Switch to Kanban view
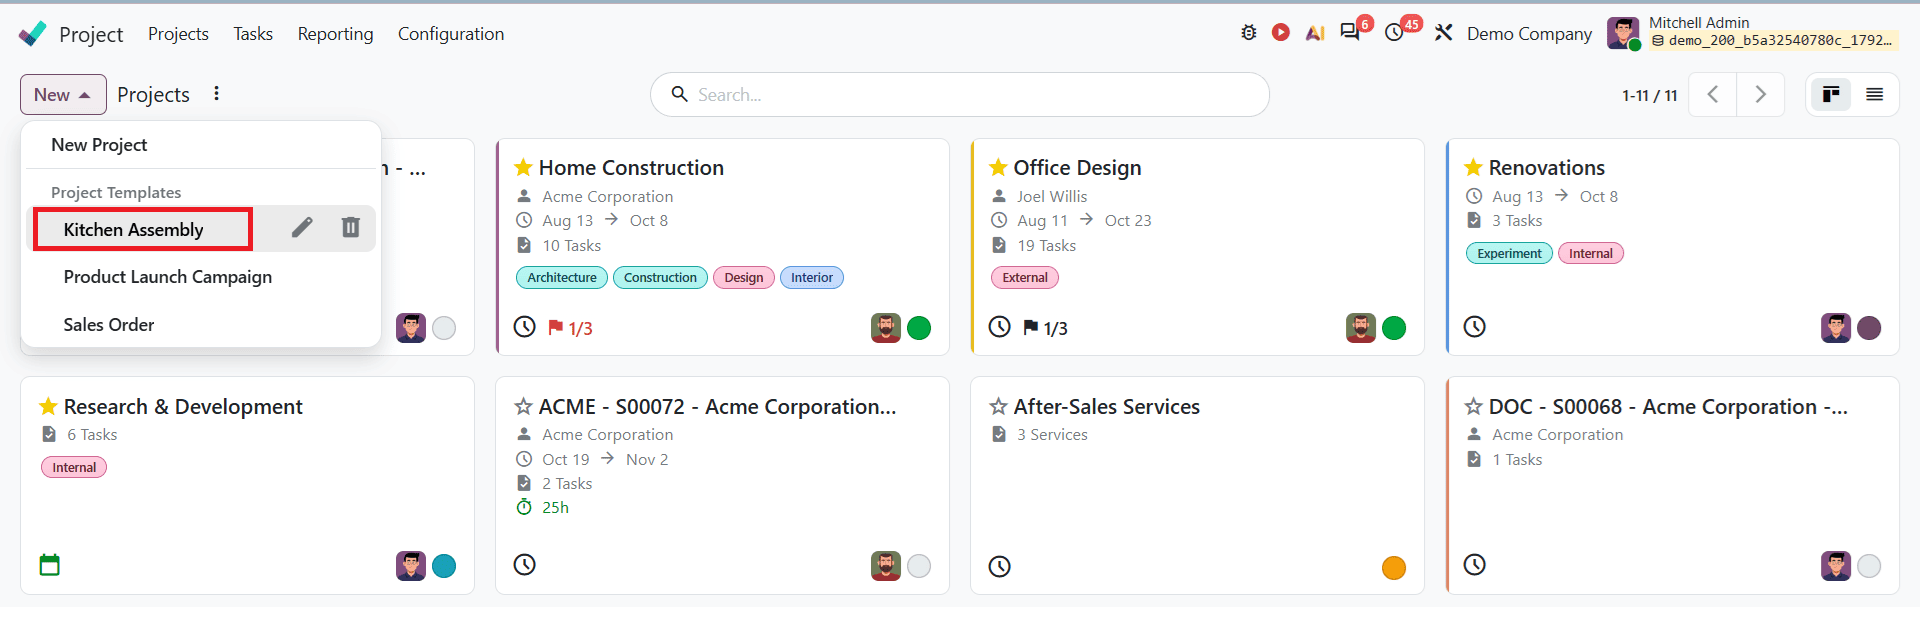The width and height of the screenshot is (1920, 620). coord(1831,95)
